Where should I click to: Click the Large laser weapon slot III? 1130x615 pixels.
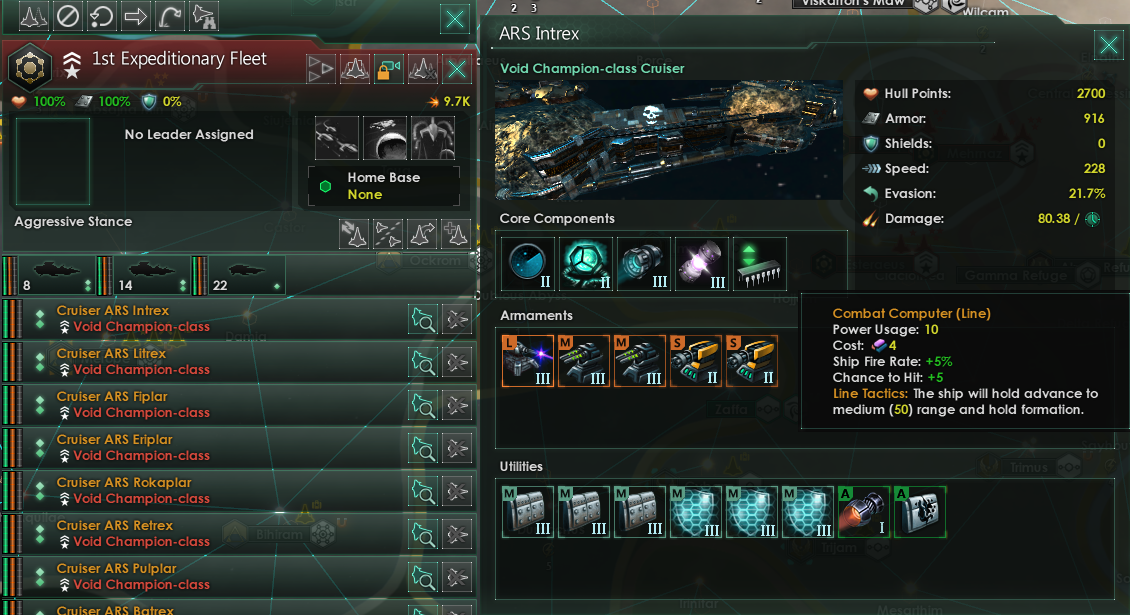point(528,361)
